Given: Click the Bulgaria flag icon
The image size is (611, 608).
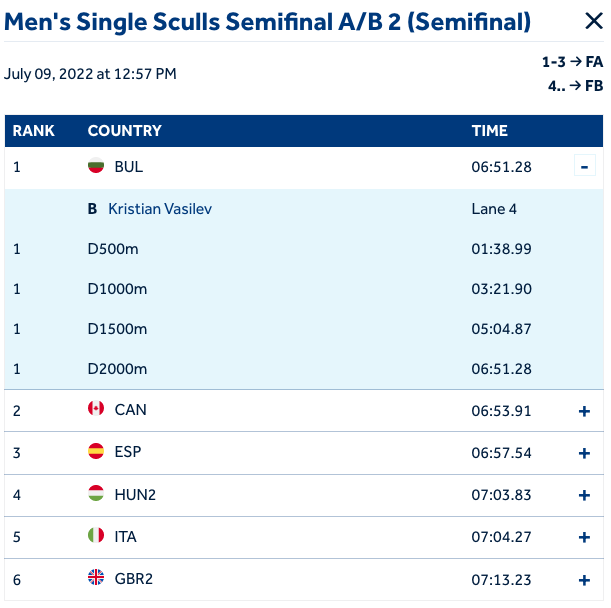Looking at the screenshot, I should click(96, 167).
